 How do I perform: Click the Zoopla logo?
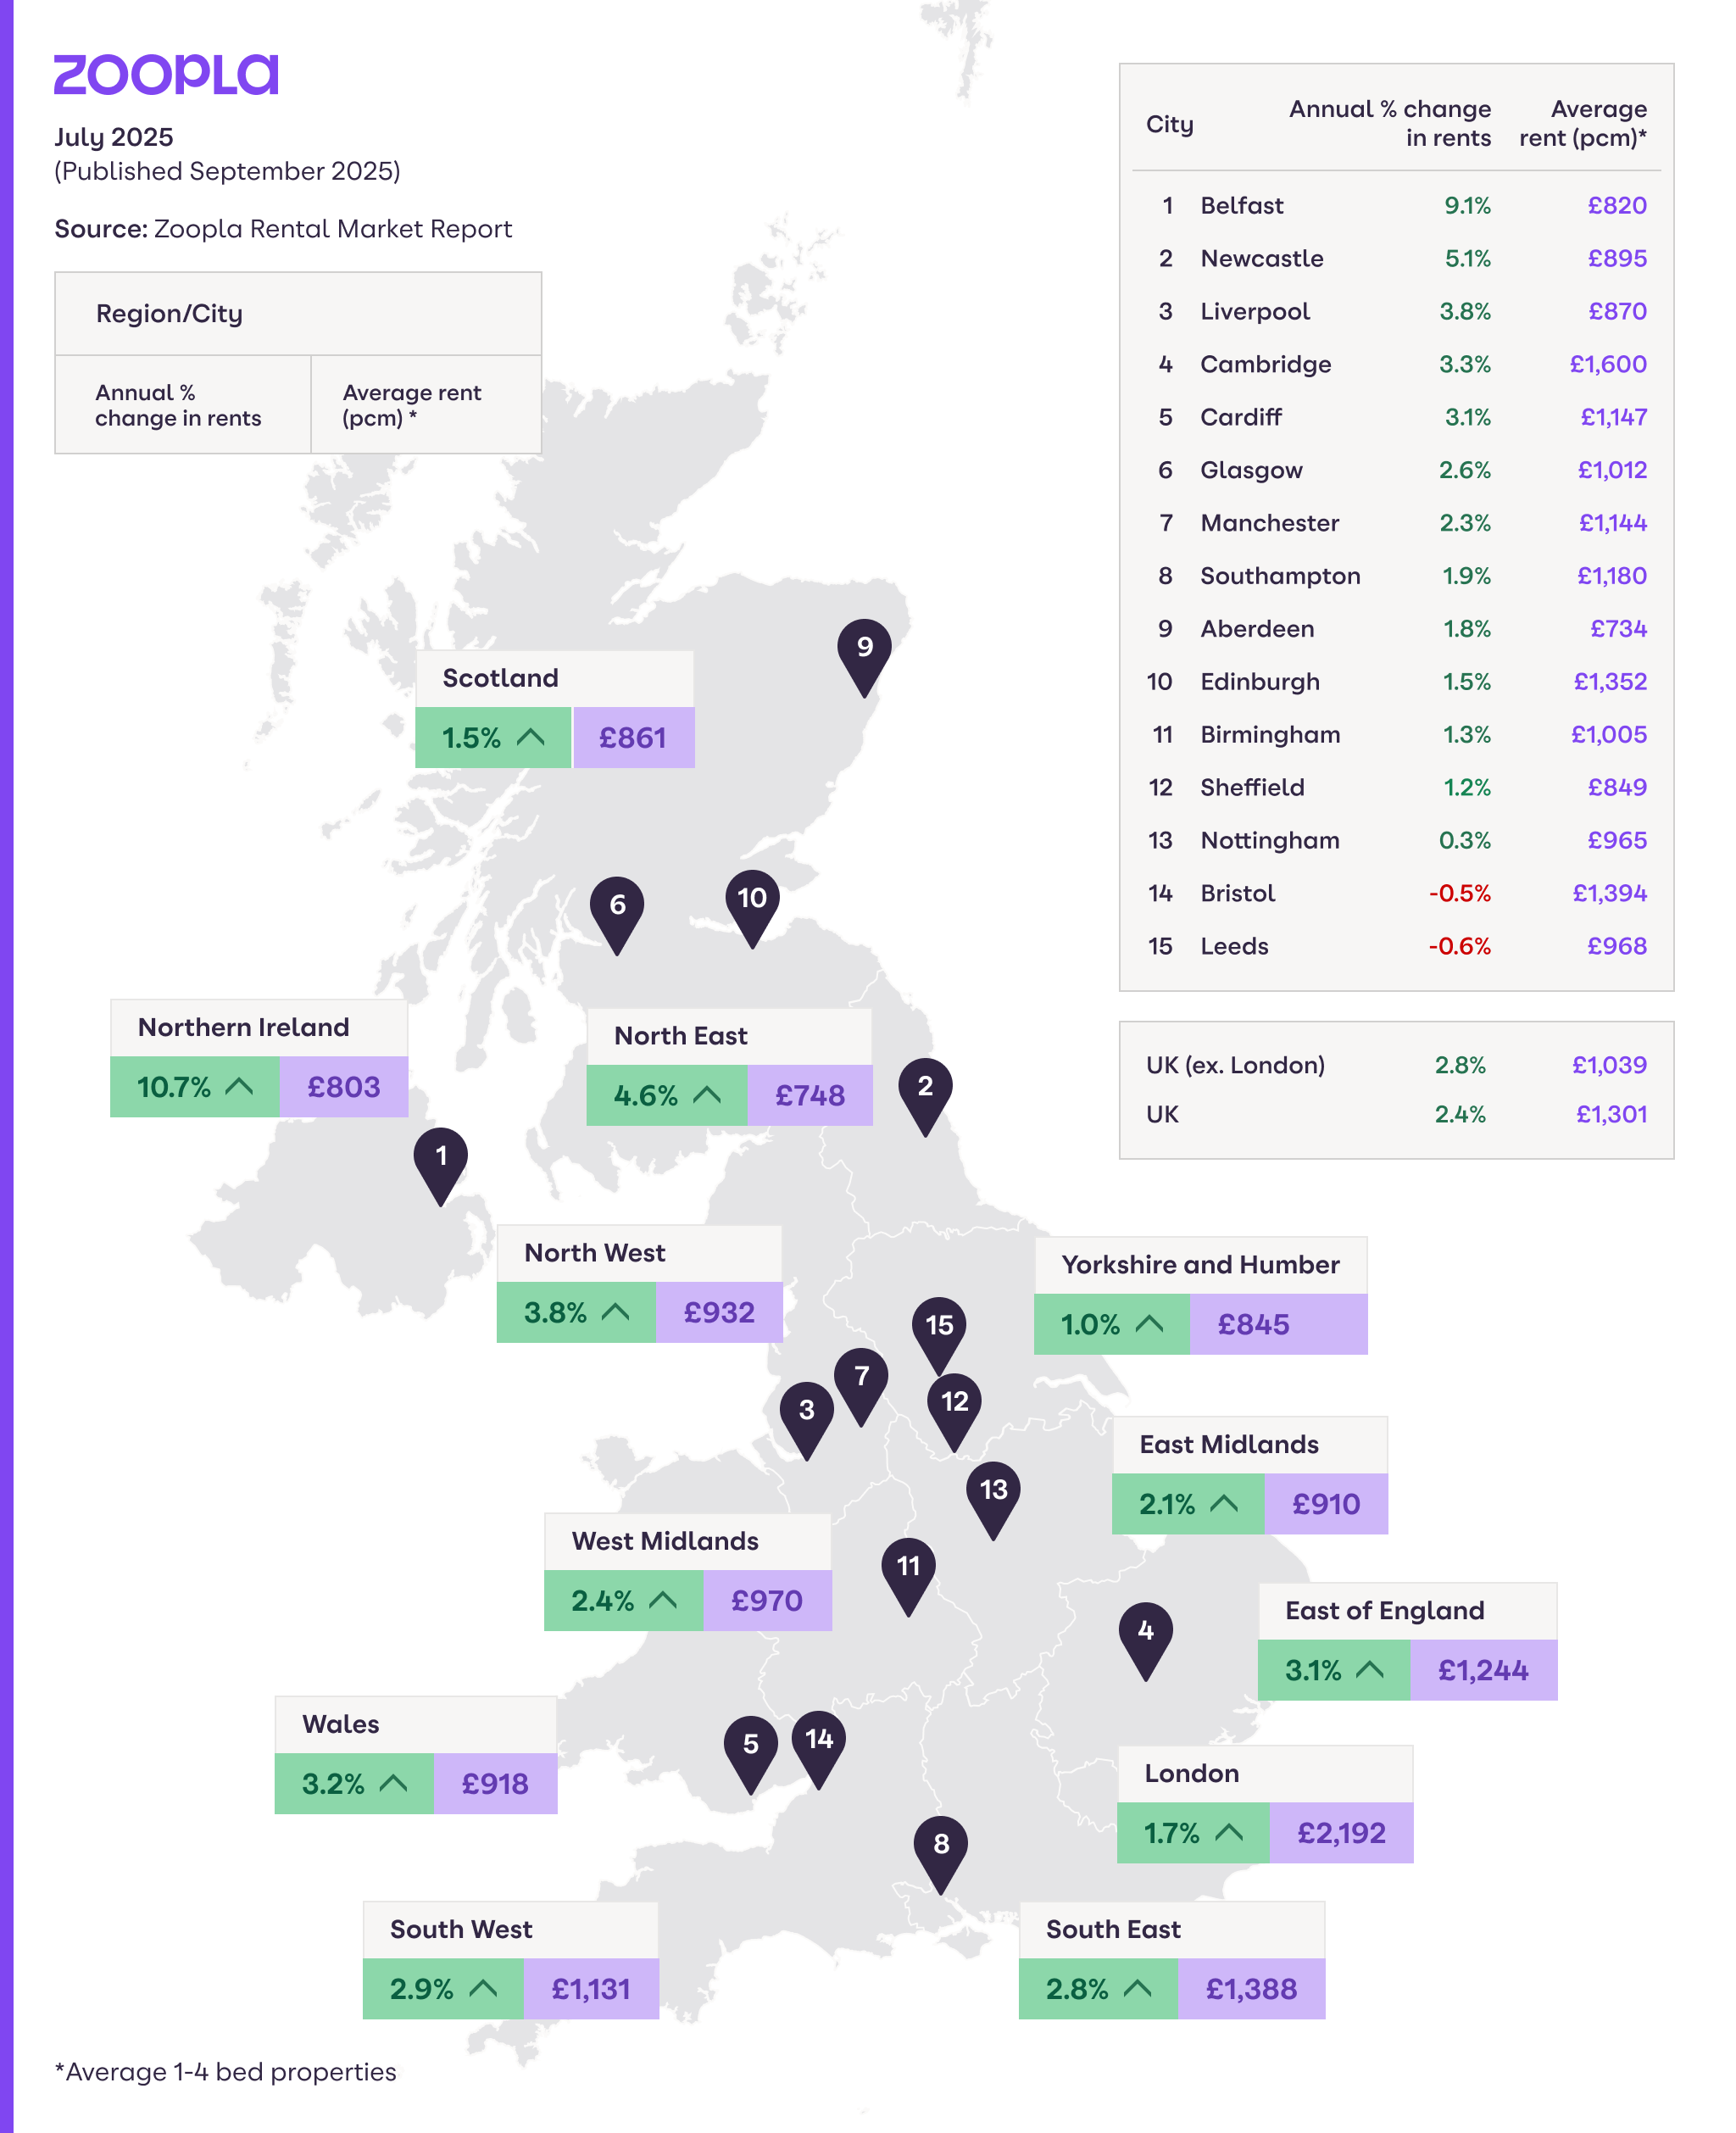point(165,75)
